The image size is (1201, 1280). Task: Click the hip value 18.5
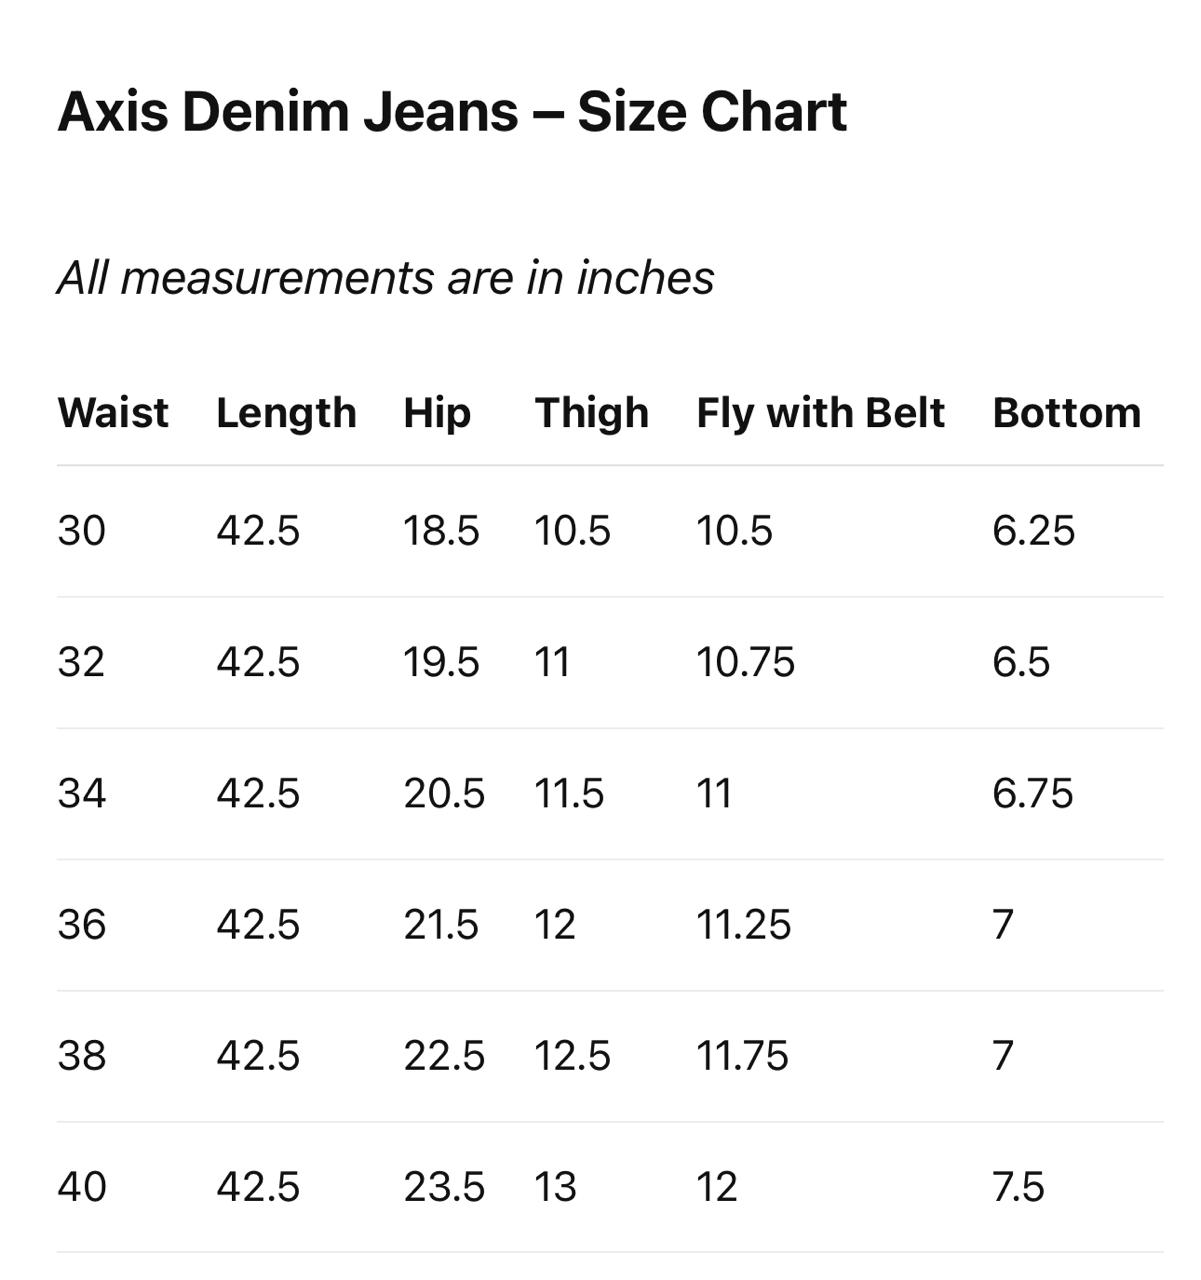pyautogui.click(x=441, y=531)
